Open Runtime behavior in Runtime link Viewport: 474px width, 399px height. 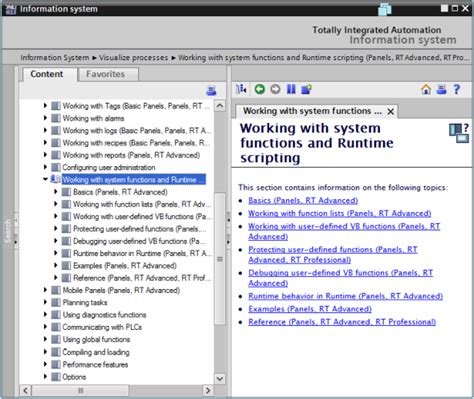345,296
